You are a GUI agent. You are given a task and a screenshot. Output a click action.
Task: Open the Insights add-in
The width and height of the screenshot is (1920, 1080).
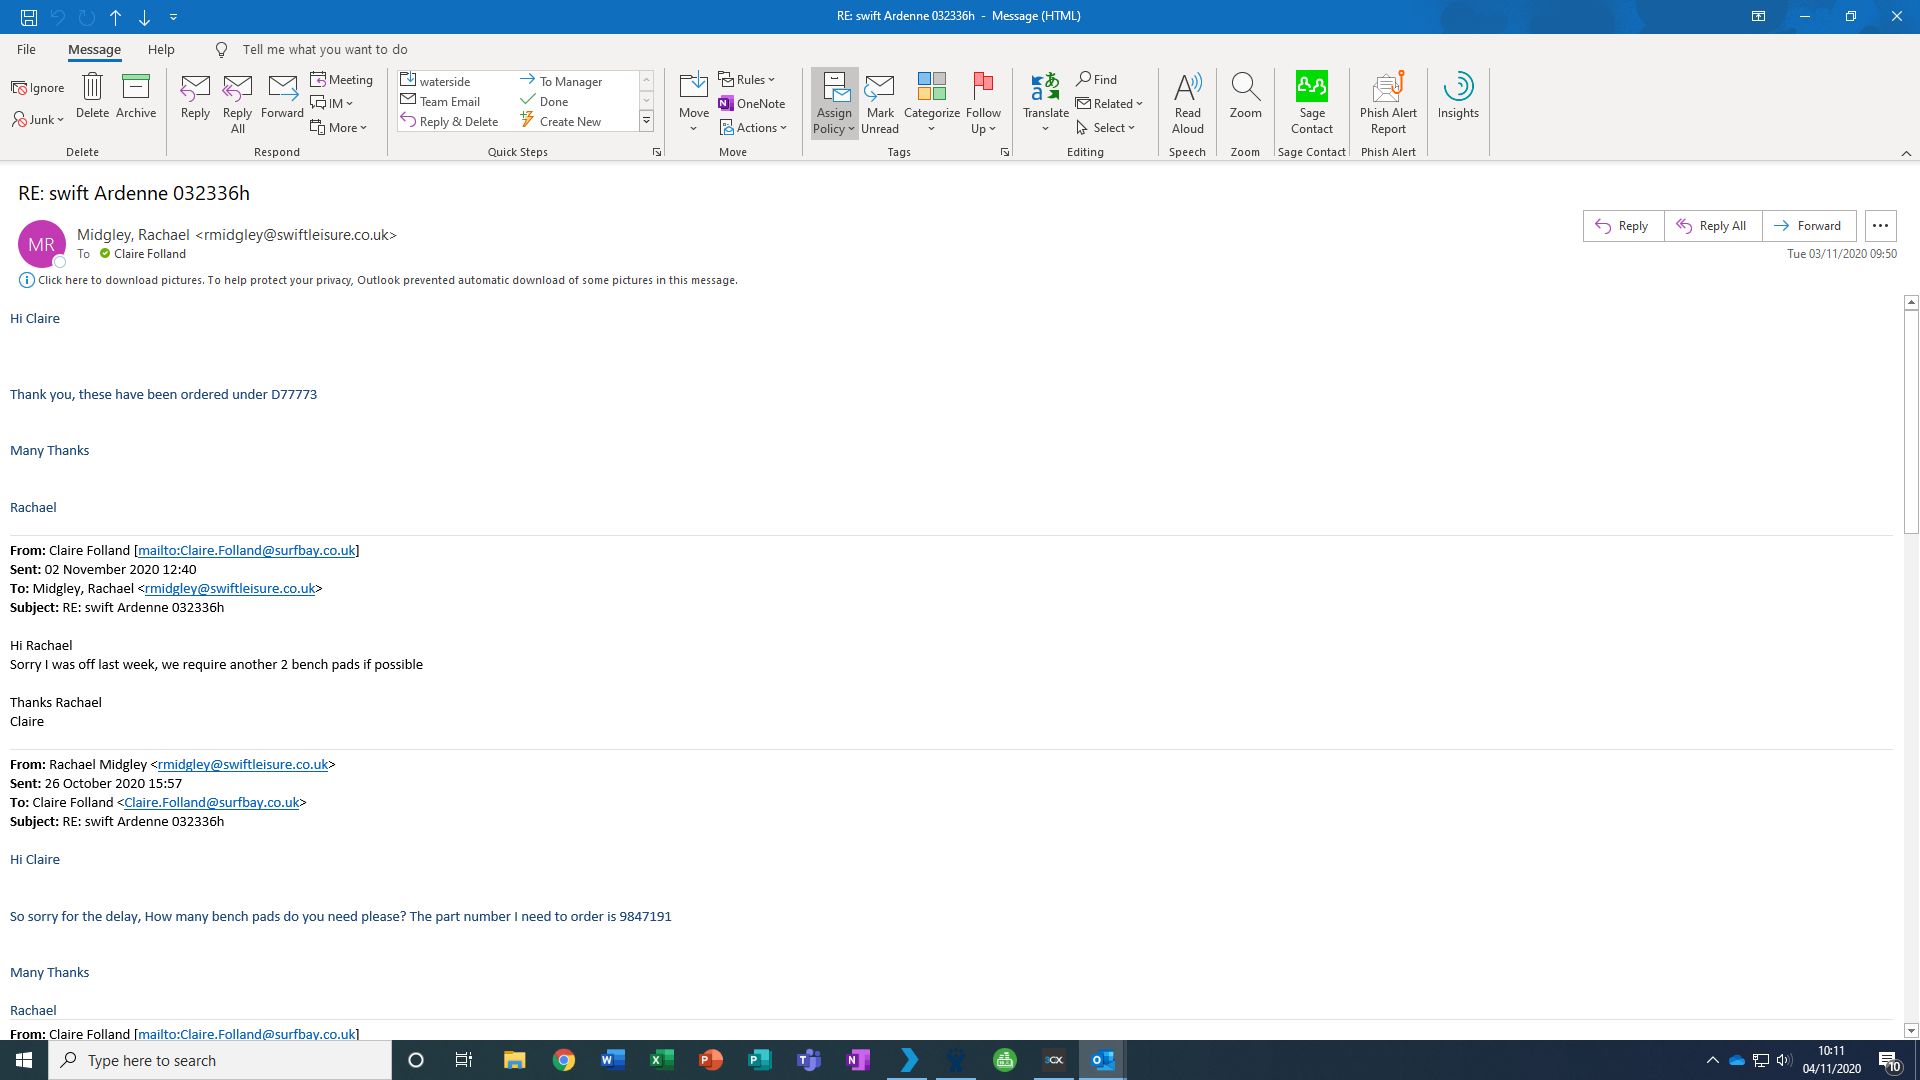click(x=1457, y=96)
